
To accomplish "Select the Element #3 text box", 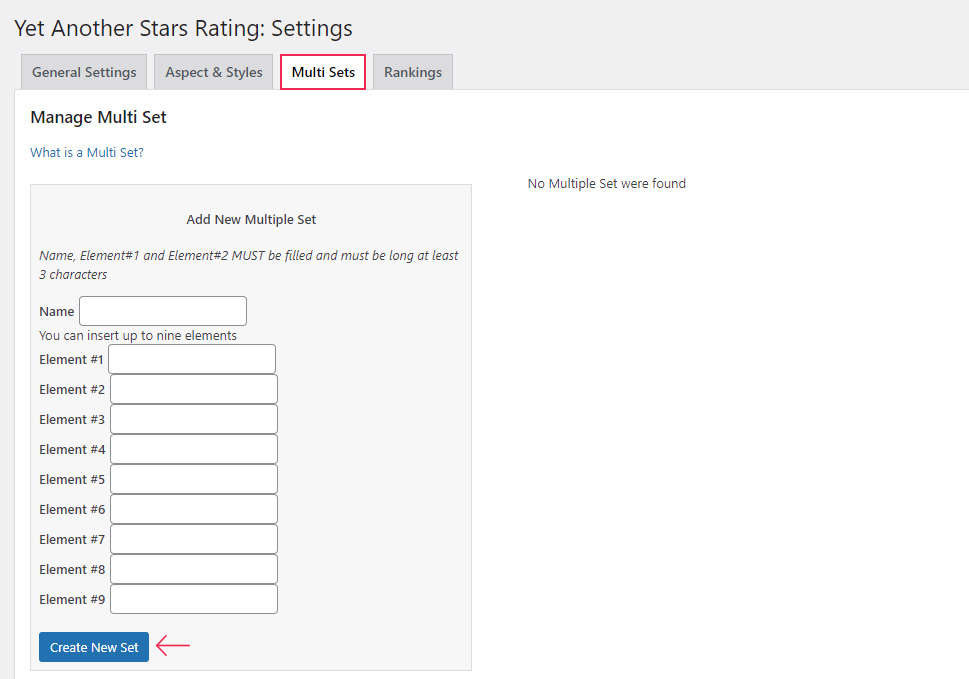I will (x=194, y=419).
